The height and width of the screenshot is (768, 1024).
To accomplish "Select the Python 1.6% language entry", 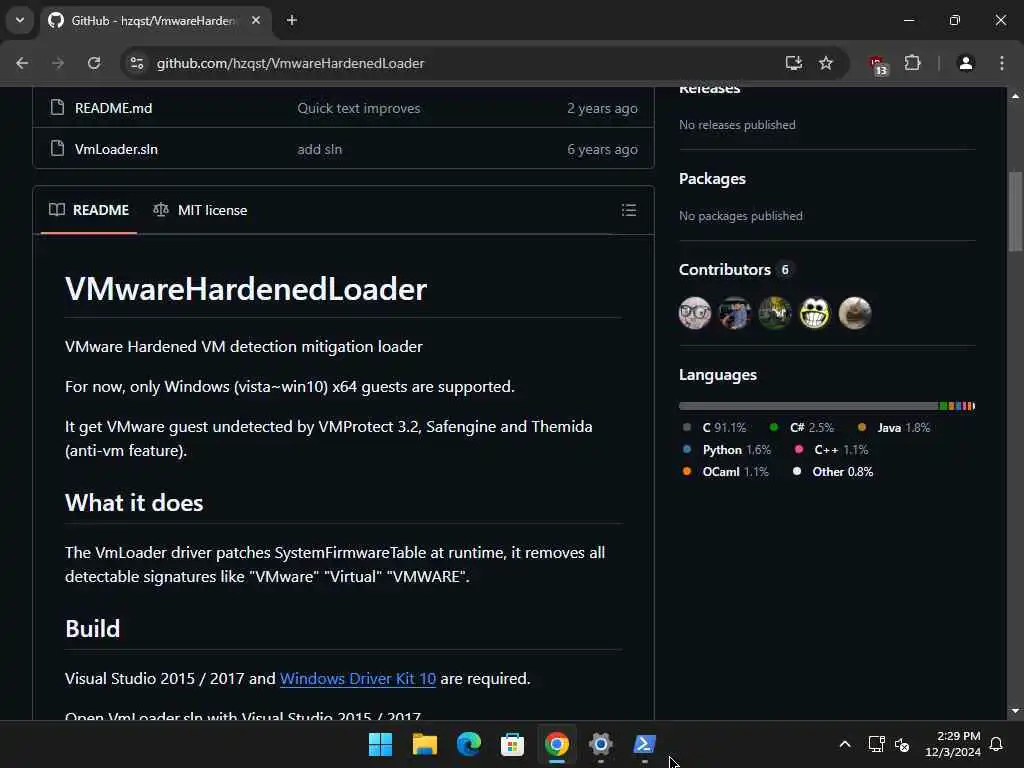I will point(727,450).
